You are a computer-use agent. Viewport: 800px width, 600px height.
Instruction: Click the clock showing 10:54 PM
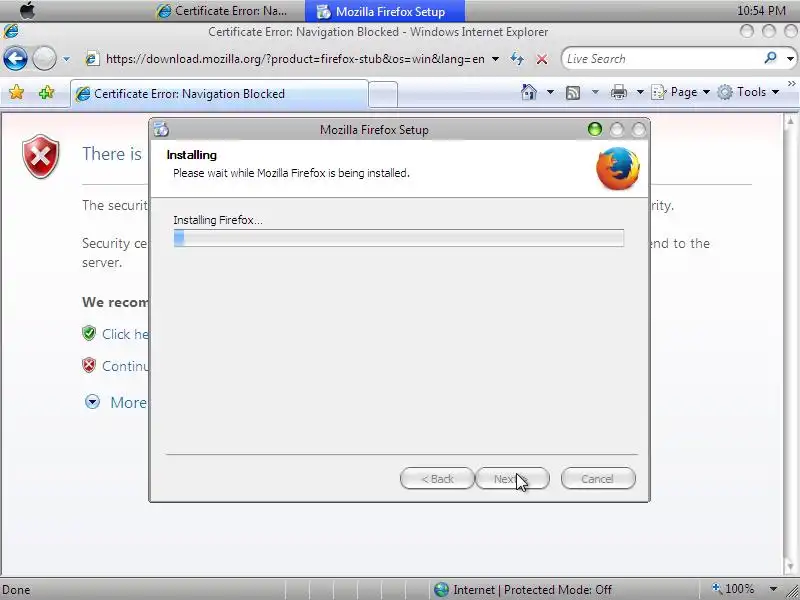tap(762, 11)
